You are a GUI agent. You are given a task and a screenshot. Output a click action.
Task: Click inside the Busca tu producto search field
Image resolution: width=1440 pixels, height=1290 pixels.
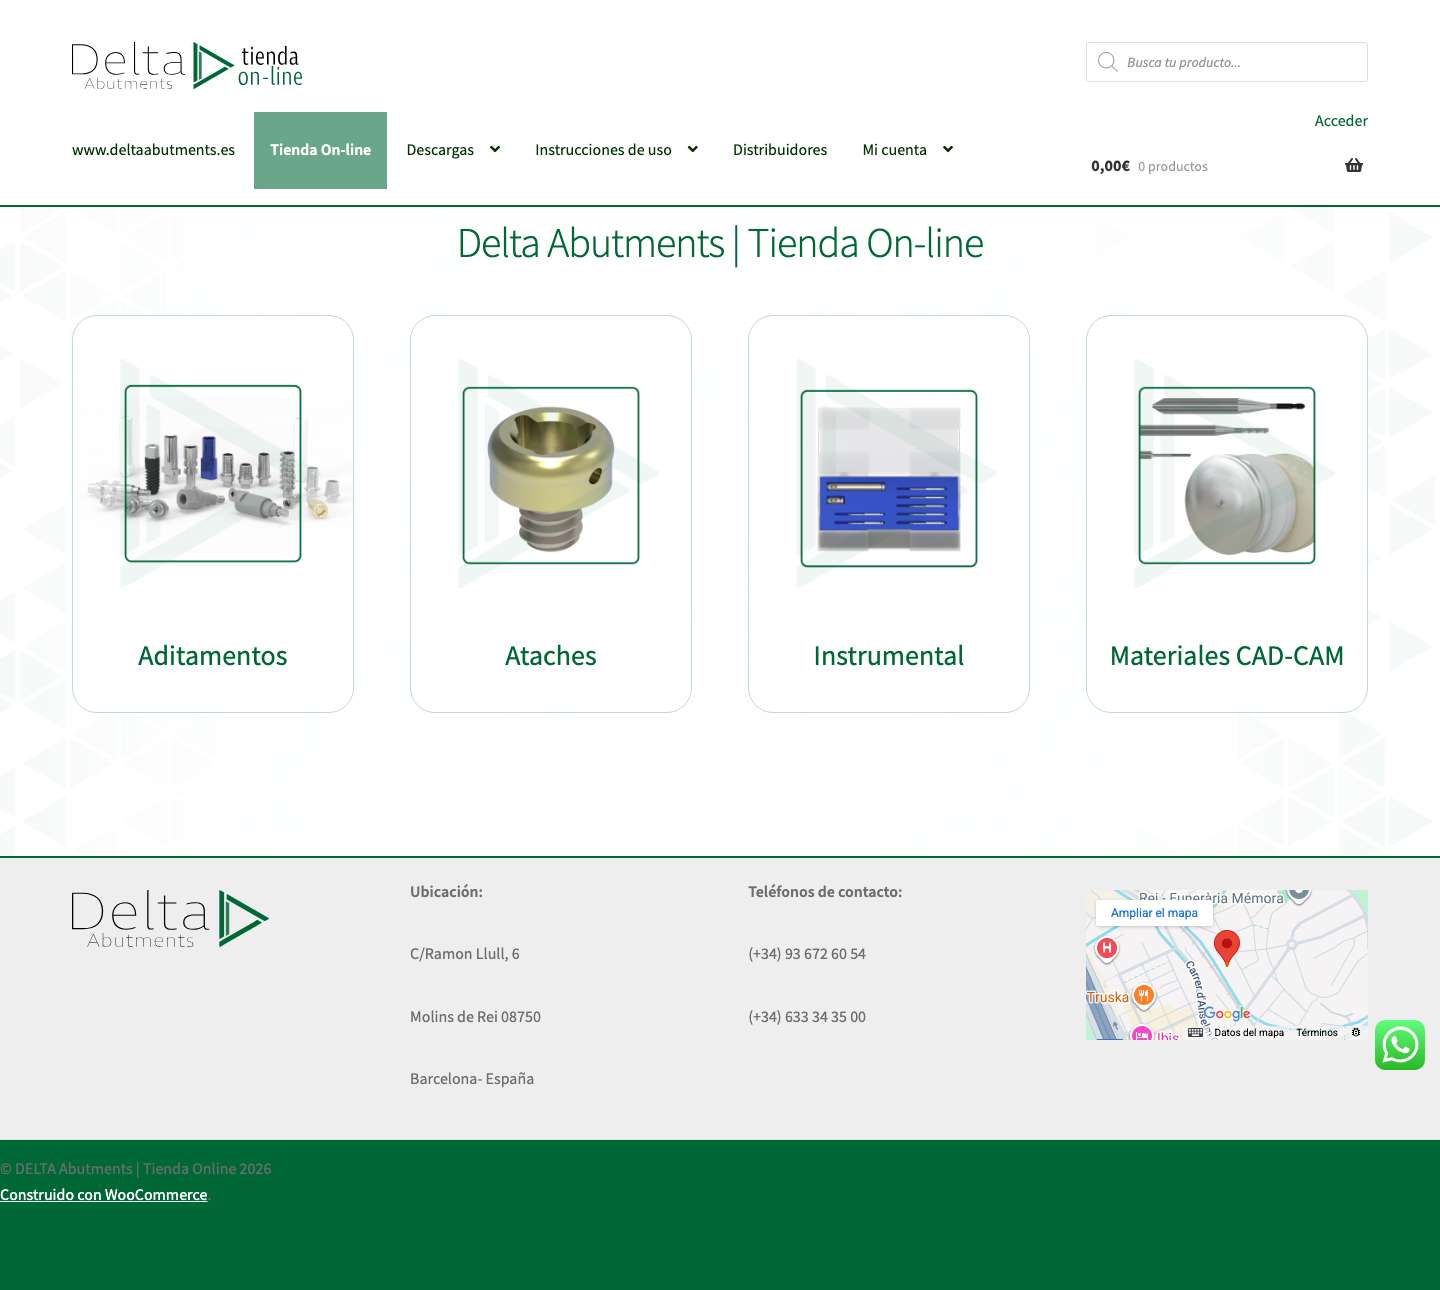click(x=1240, y=62)
